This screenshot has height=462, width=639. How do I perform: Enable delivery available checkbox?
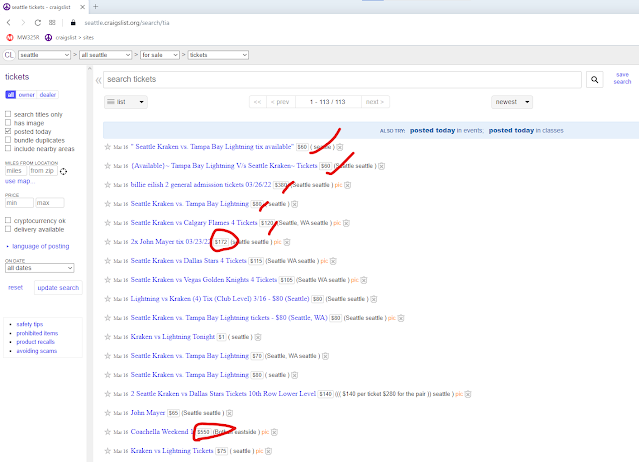pos(8,229)
